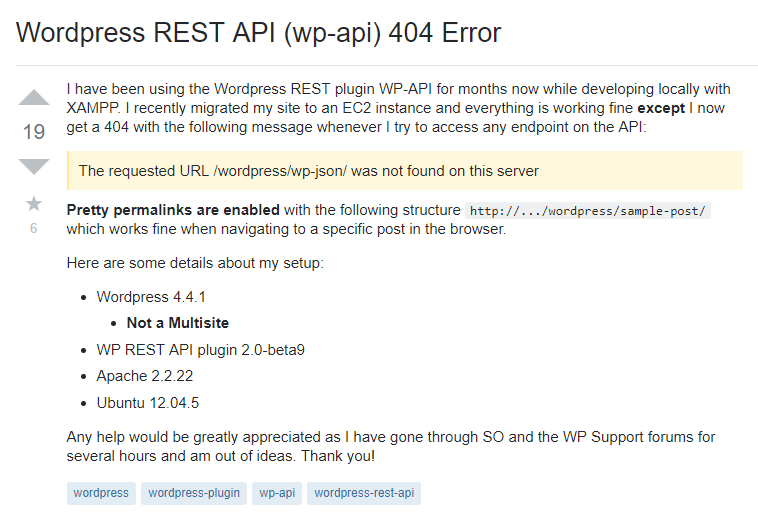Open the 'wordpress-rest-api' tag
Image resolution: width=758 pixels, height=524 pixels.
(364, 493)
